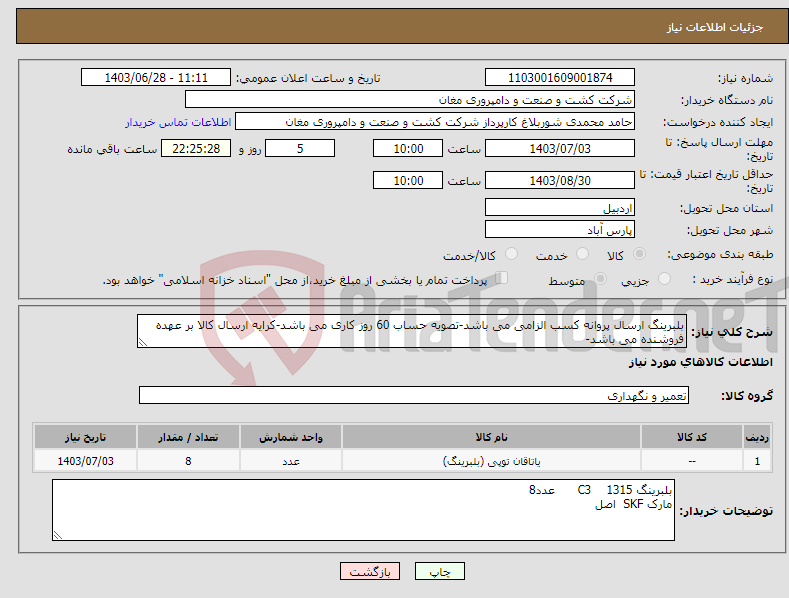Click the اطلاعات کالاهای مورد نیاز section heading

click(700, 362)
